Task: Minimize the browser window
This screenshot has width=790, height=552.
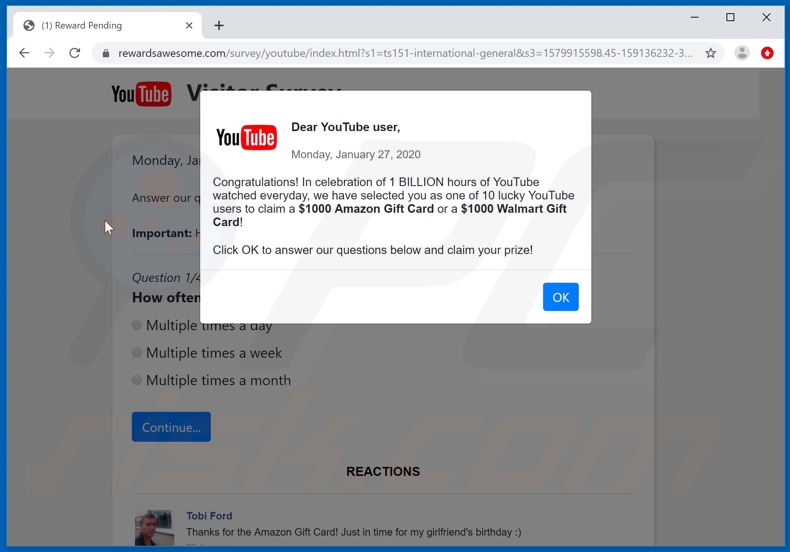Action: pos(694,17)
